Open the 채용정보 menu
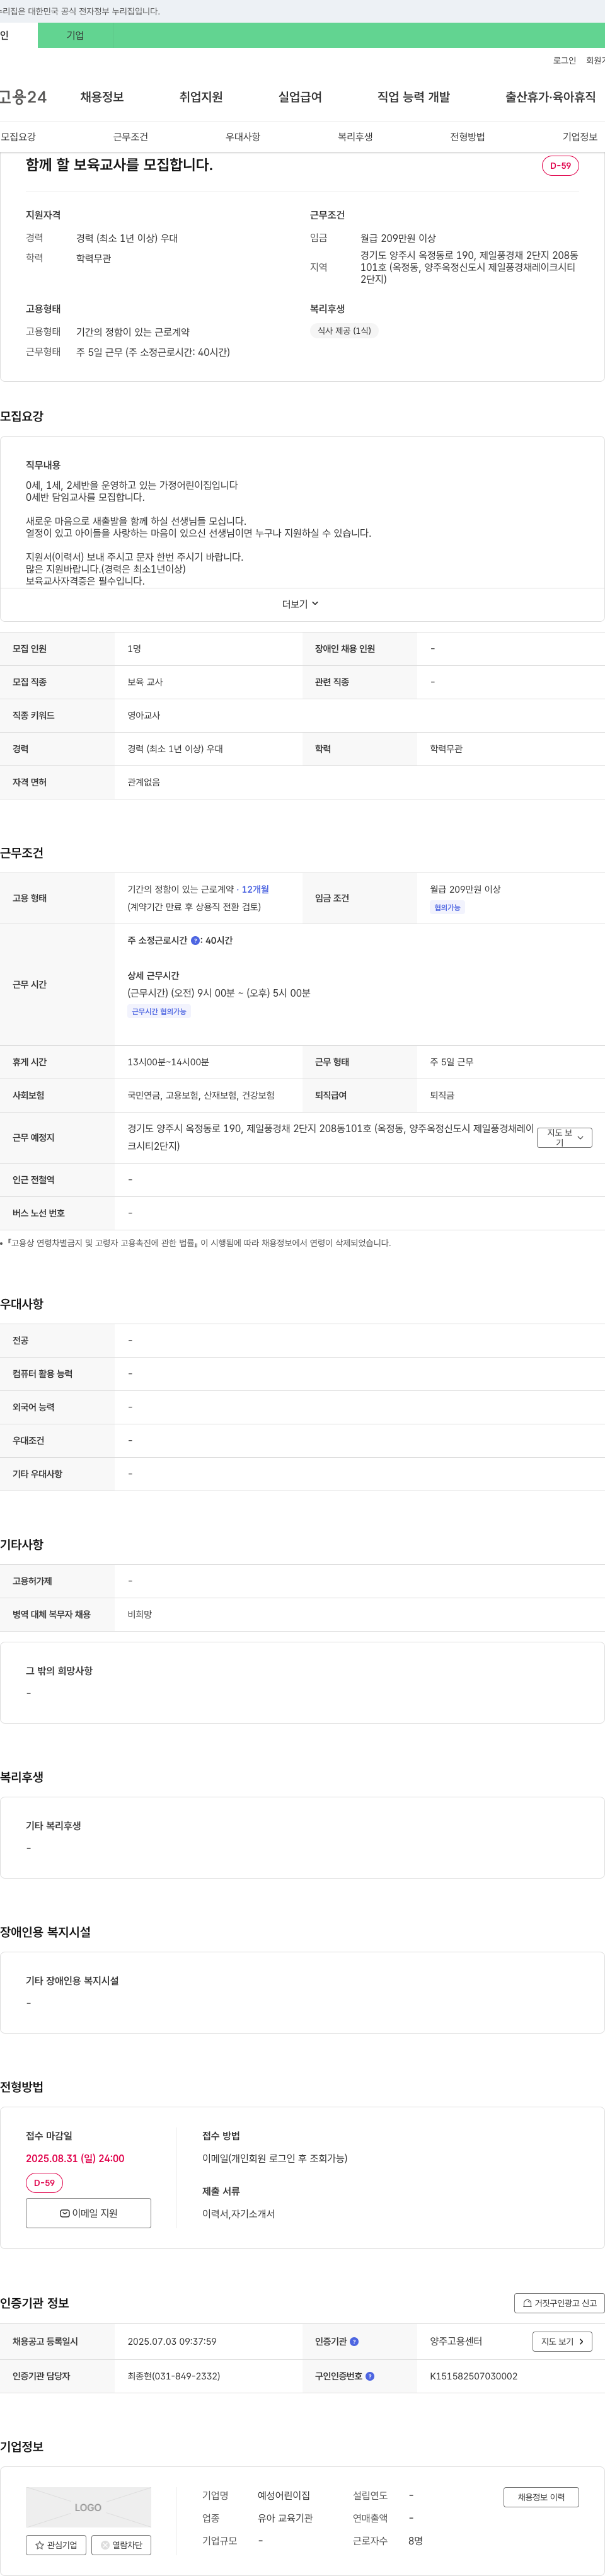Viewport: 605px width, 2576px height. (x=102, y=97)
